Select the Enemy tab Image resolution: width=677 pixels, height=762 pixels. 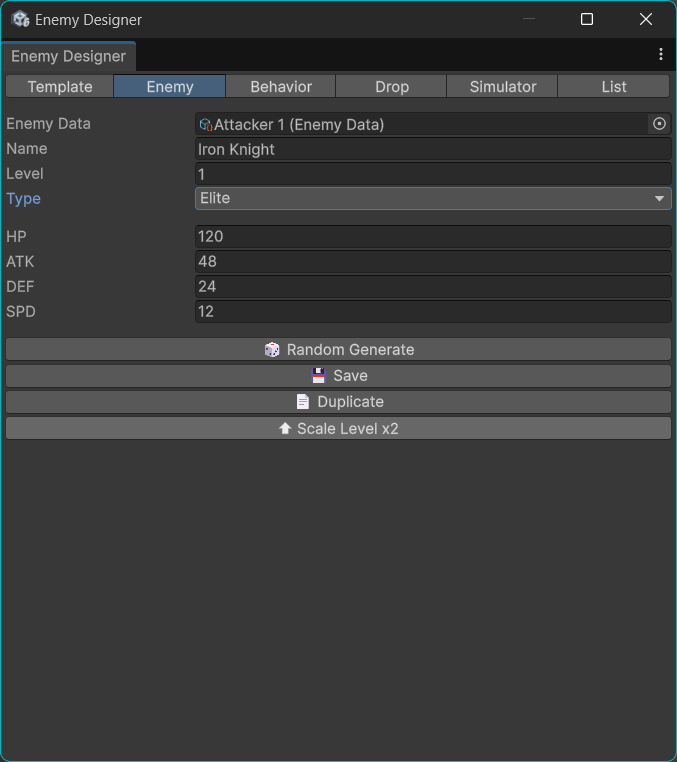coord(170,87)
